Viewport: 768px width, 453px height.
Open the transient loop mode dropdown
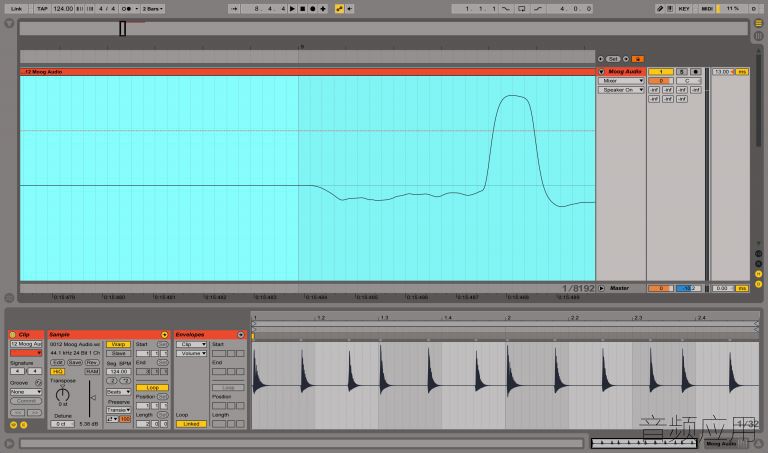[x=112, y=419]
